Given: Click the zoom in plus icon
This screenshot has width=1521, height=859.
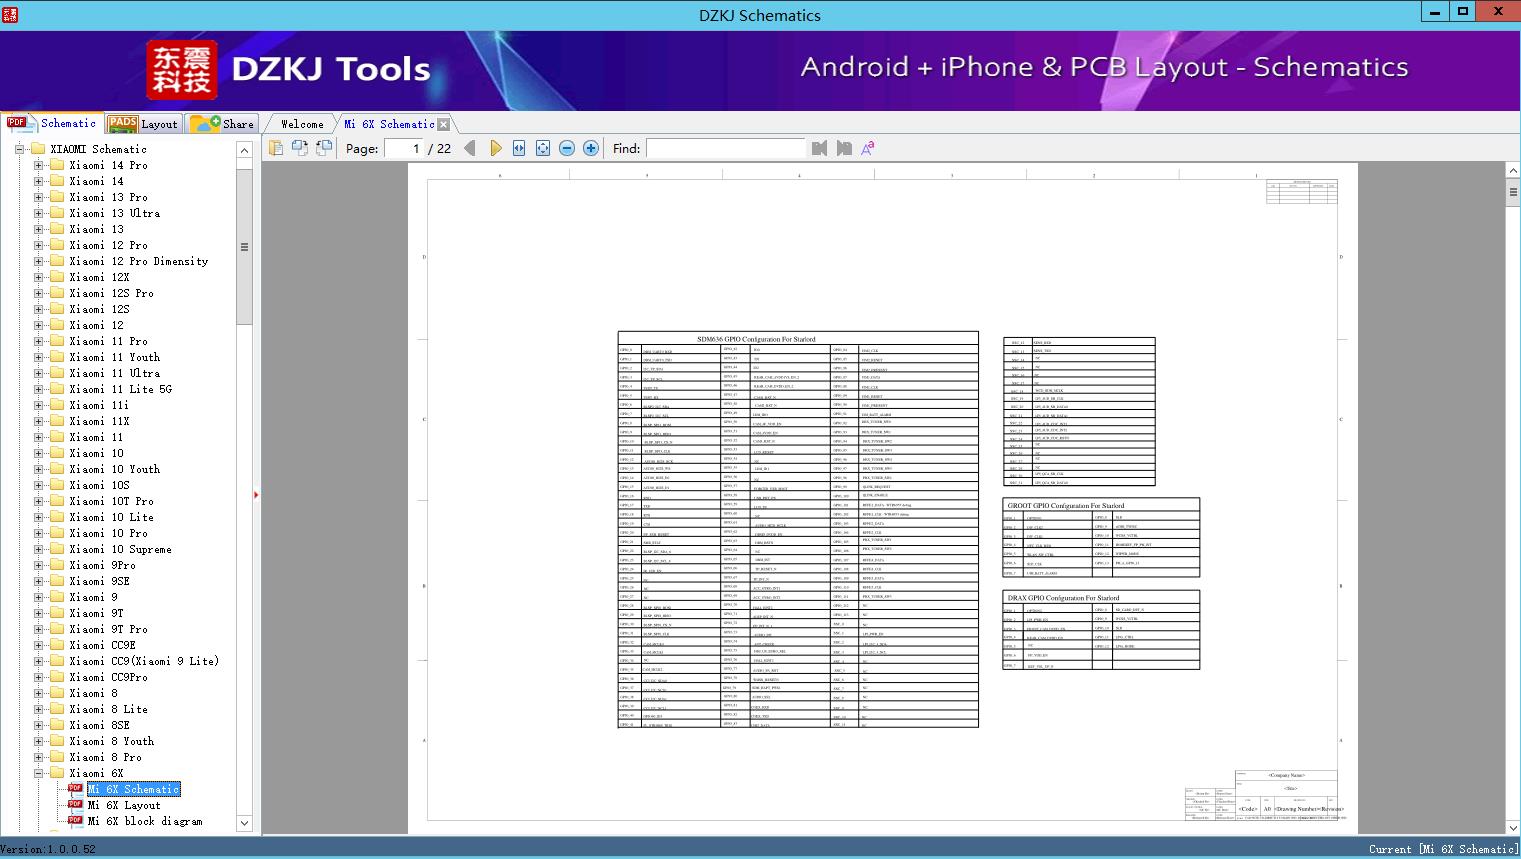Looking at the screenshot, I should point(591,148).
